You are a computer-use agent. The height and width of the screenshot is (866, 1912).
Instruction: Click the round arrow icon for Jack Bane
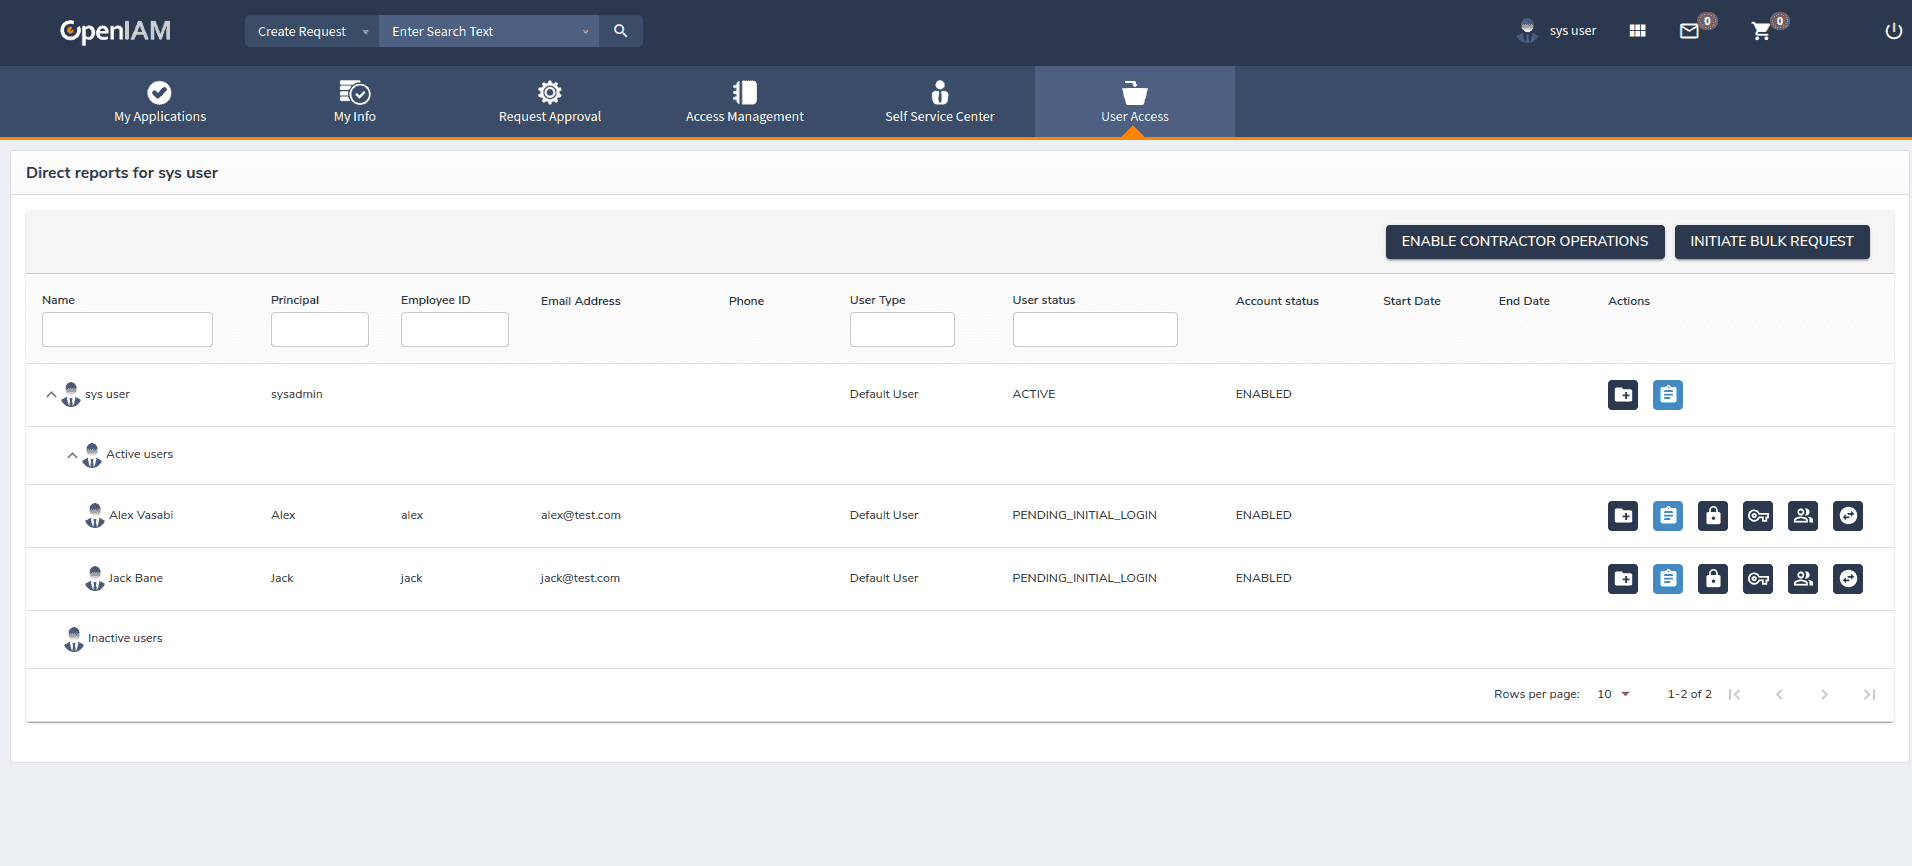tap(1847, 579)
